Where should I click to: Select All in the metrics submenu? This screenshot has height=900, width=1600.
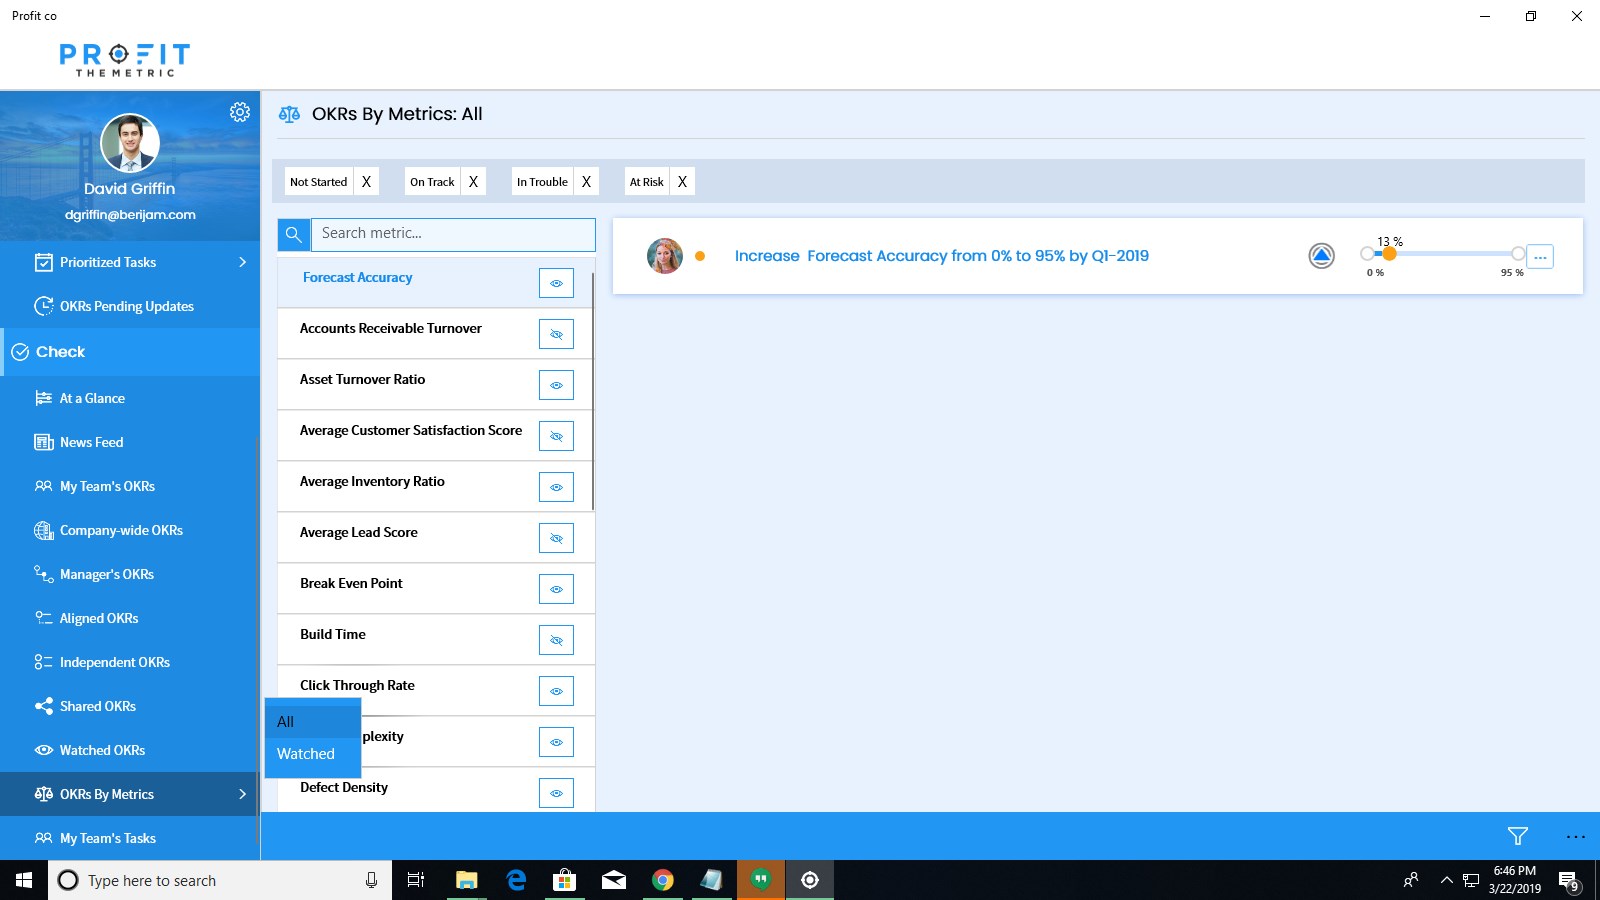tap(313, 721)
